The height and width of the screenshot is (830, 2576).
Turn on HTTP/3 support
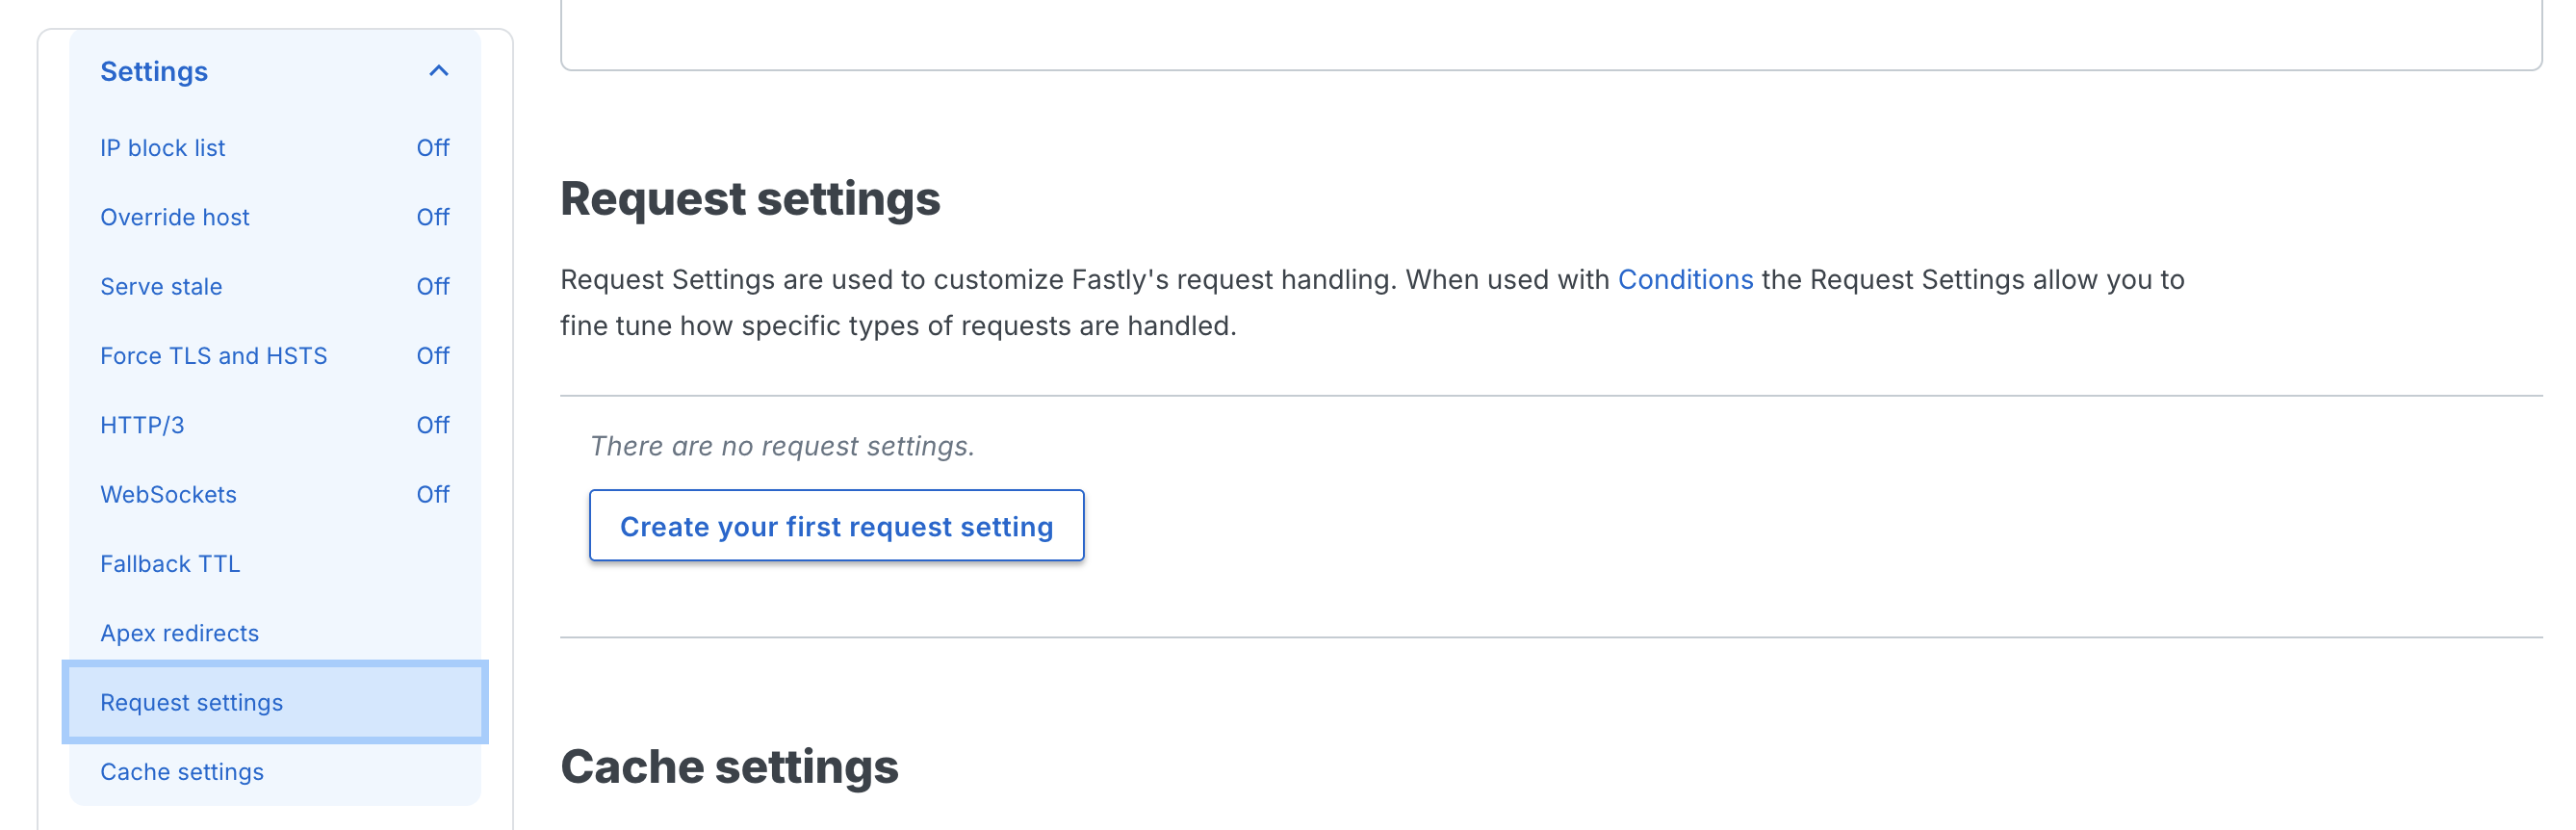tap(433, 424)
